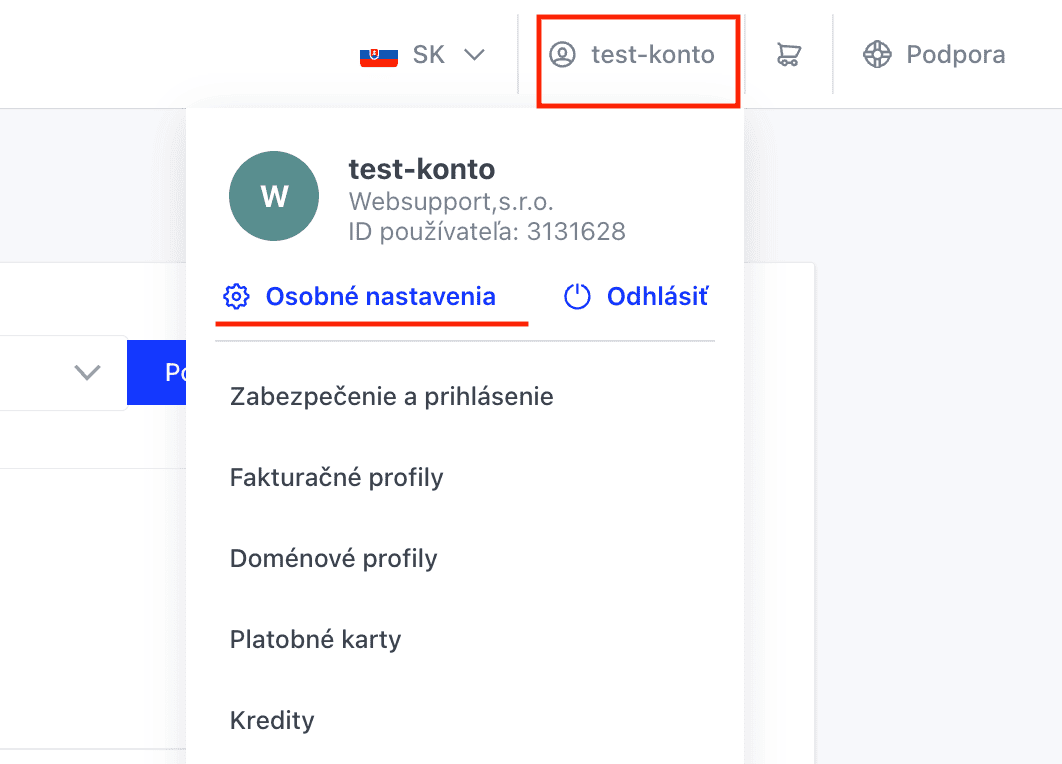The width and height of the screenshot is (1062, 764).
Task: Select Kredity menu entry
Action: click(272, 721)
